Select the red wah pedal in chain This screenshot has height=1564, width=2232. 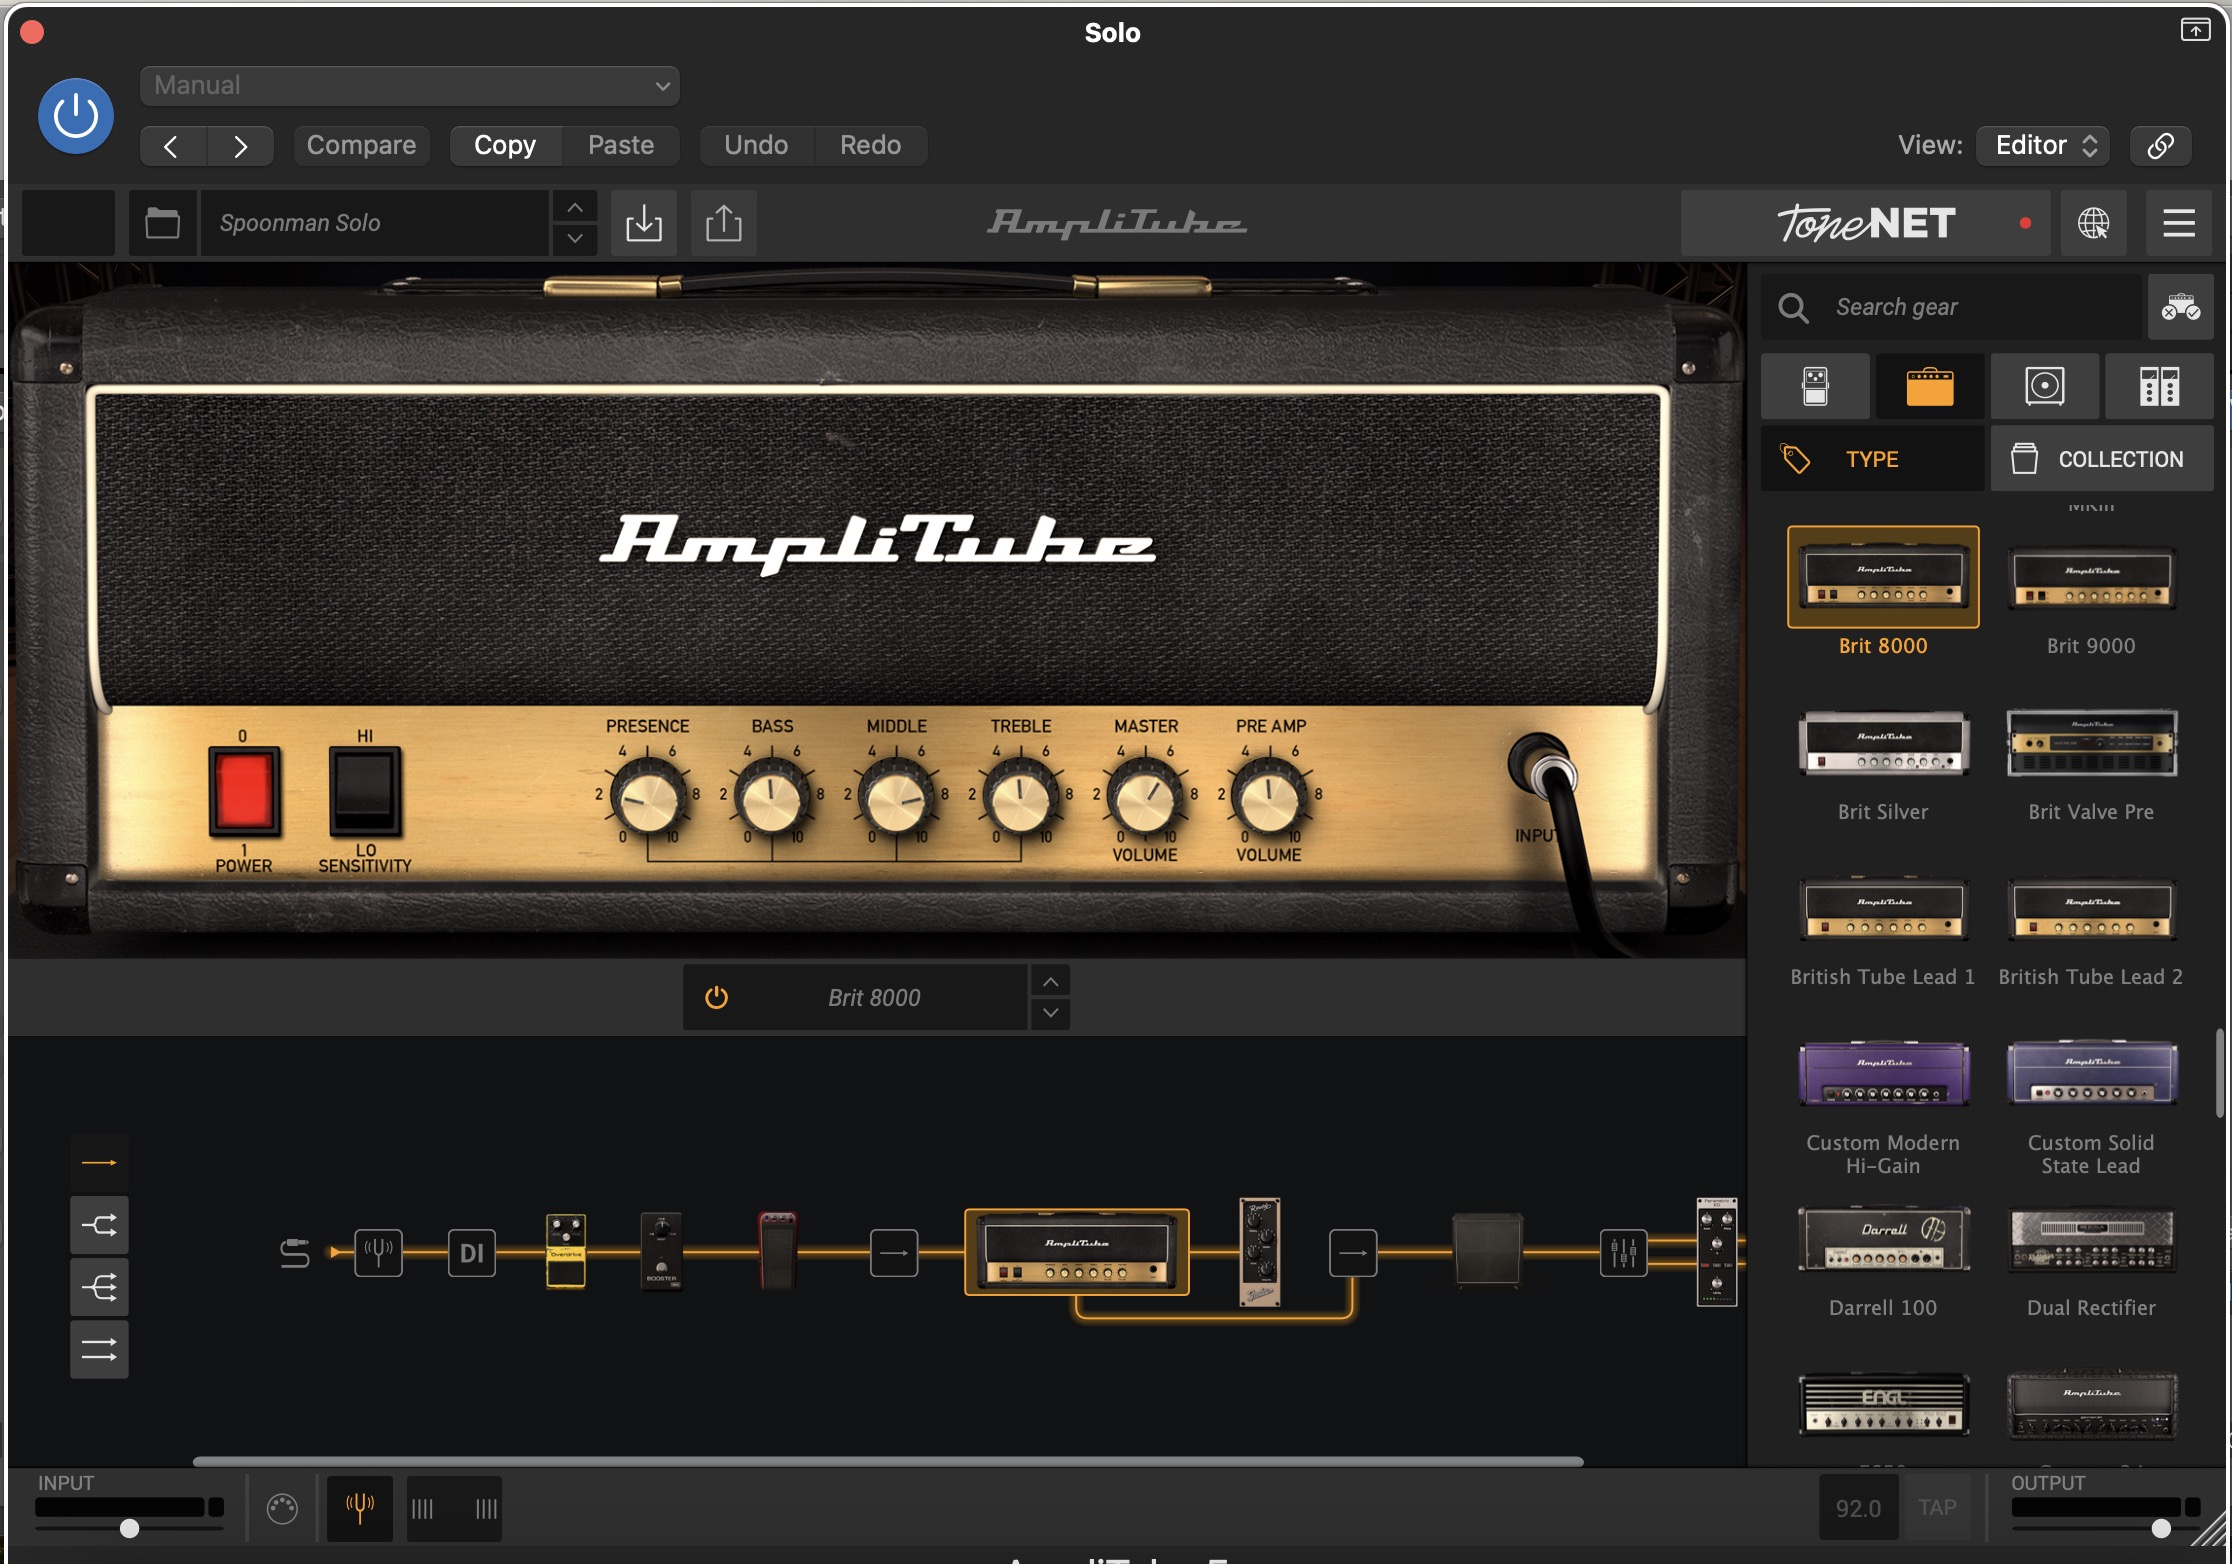(778, 1251)
